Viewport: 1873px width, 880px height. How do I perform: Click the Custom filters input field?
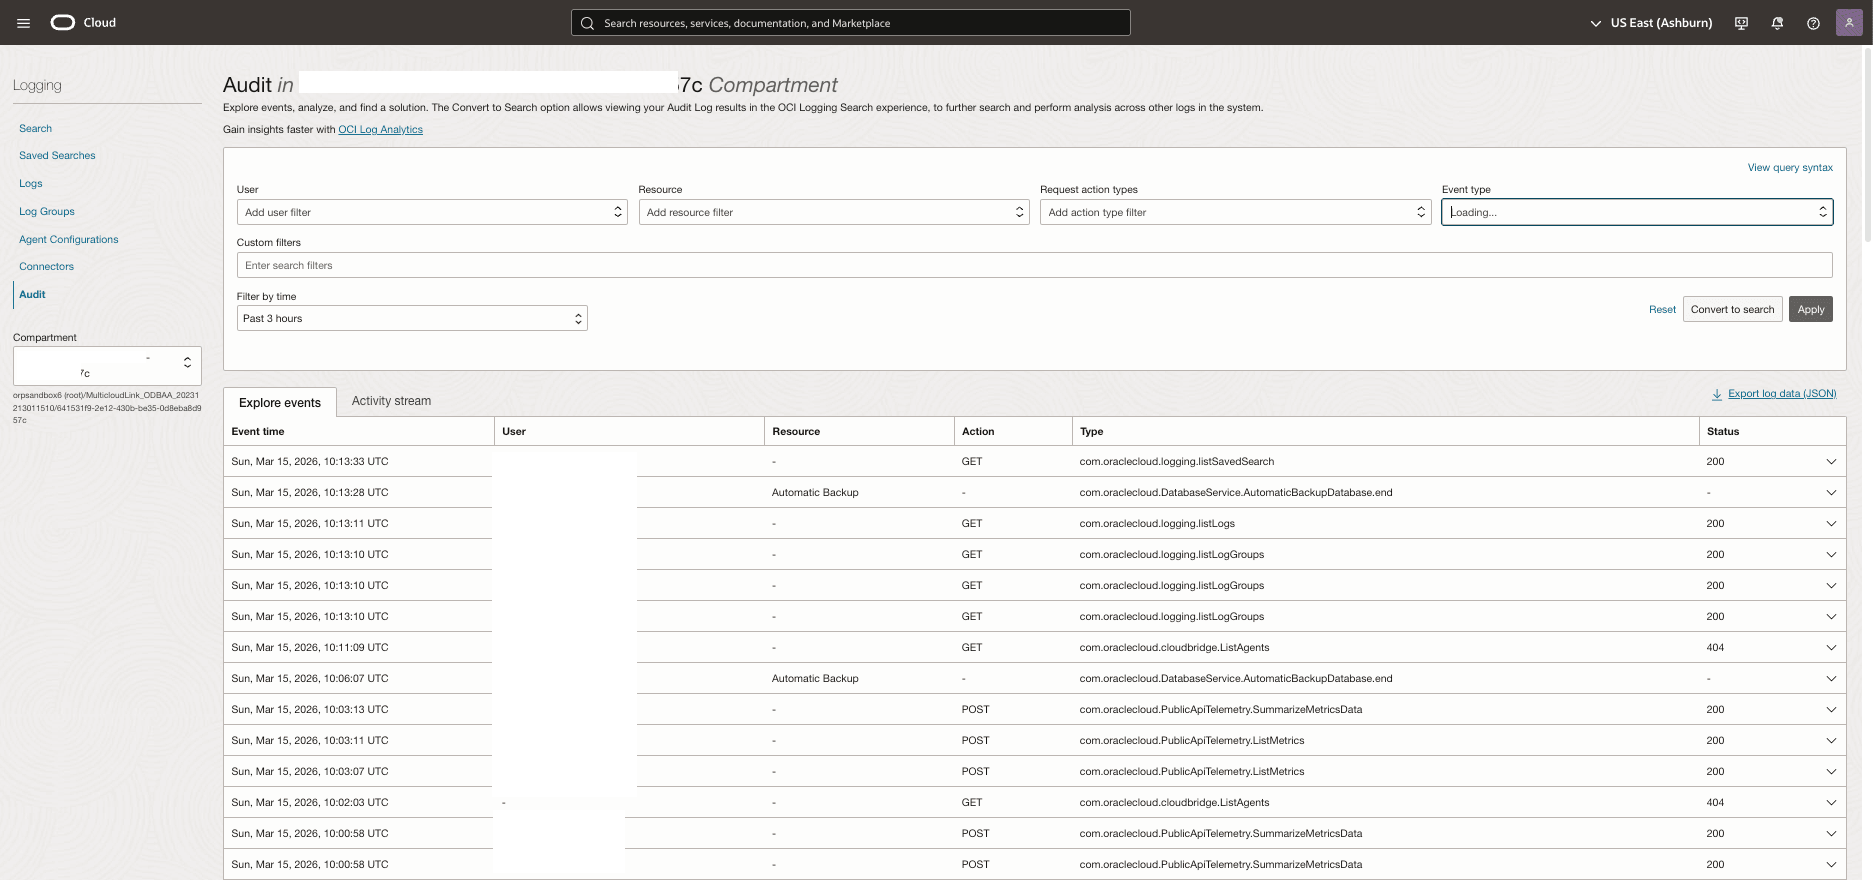(1035, 265)
